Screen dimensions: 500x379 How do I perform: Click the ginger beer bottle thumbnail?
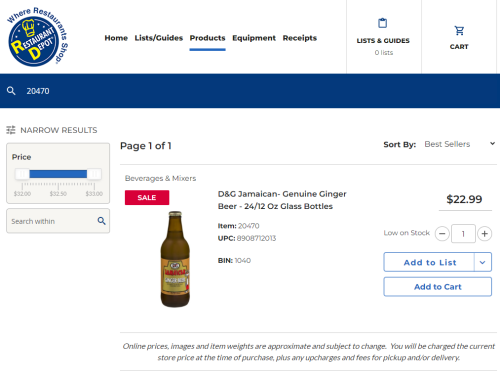coord(175,259)
